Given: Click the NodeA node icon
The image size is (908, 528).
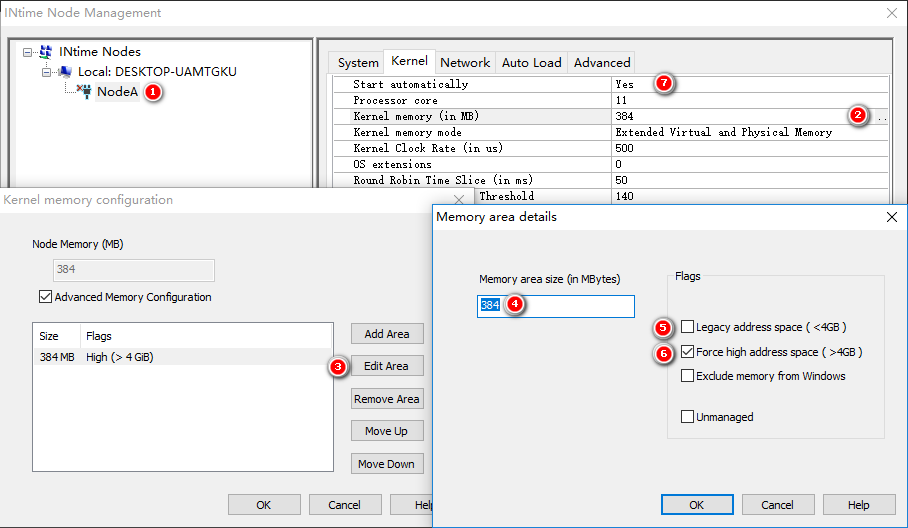Looking at the screenshot, I should coord(85,91).
